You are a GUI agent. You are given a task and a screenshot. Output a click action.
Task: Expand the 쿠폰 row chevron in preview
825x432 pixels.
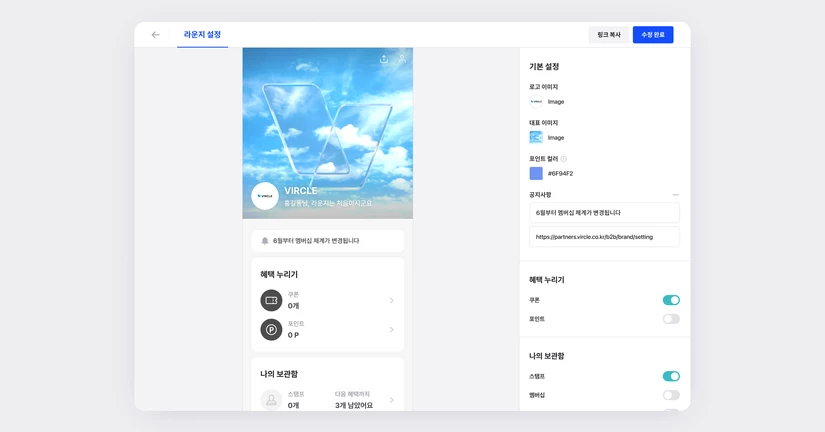(x=391, y=300)
